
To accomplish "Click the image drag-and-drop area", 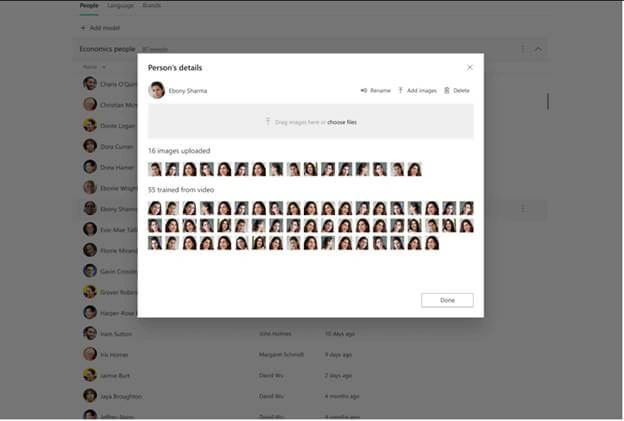I will (311, 121).
